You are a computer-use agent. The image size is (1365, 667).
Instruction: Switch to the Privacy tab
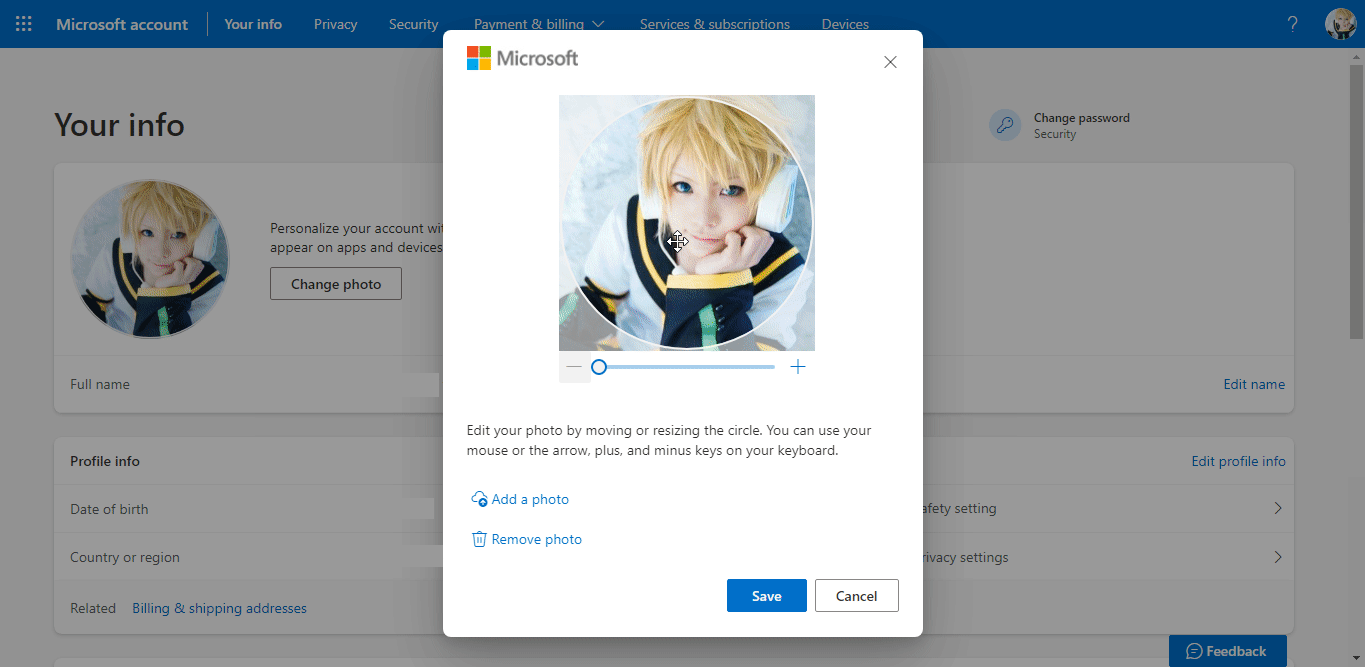point(335,23)
